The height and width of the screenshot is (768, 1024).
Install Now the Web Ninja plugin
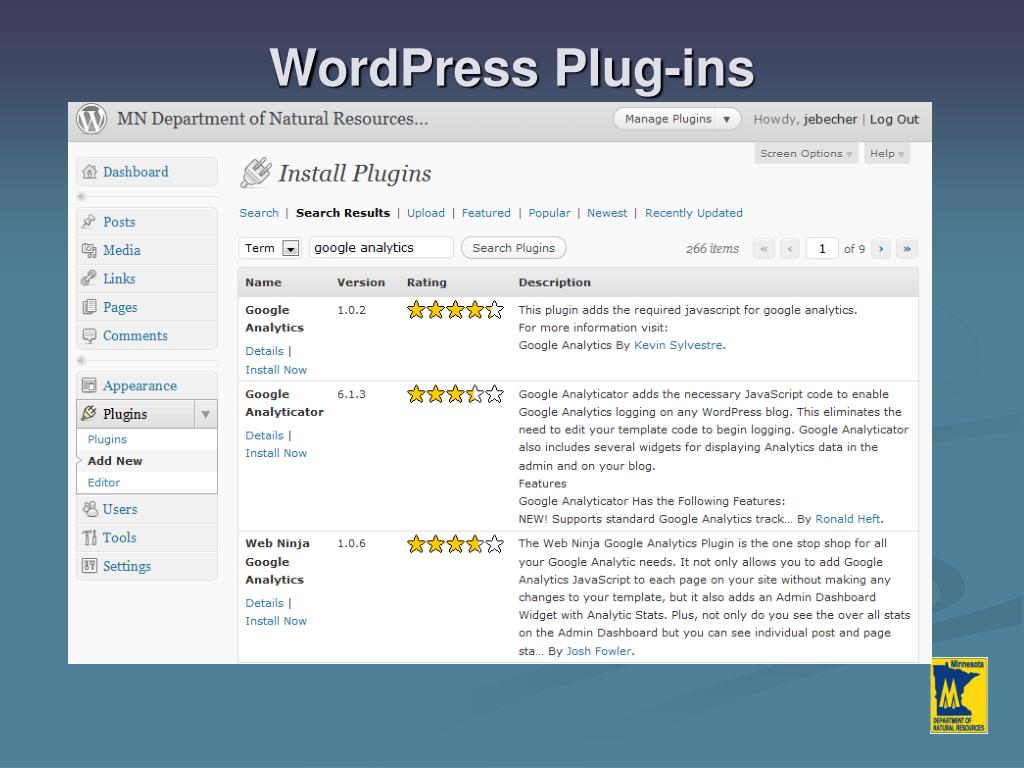[276, 621]
